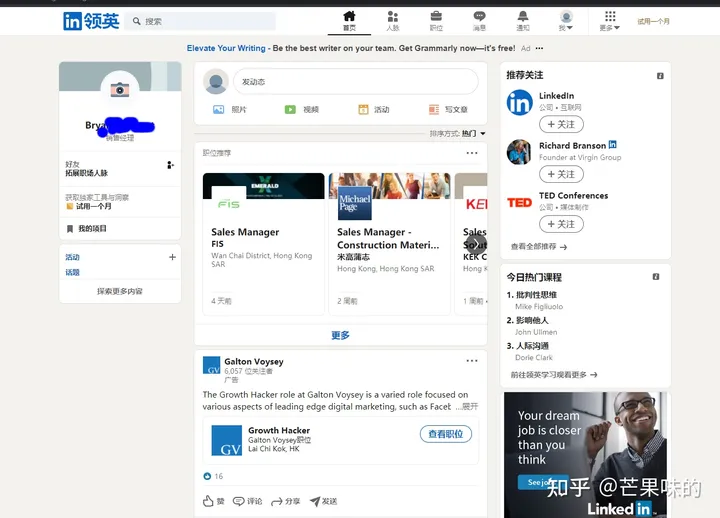Open the 批判性思维 course
720x518 pixels.
click(536, 295)
